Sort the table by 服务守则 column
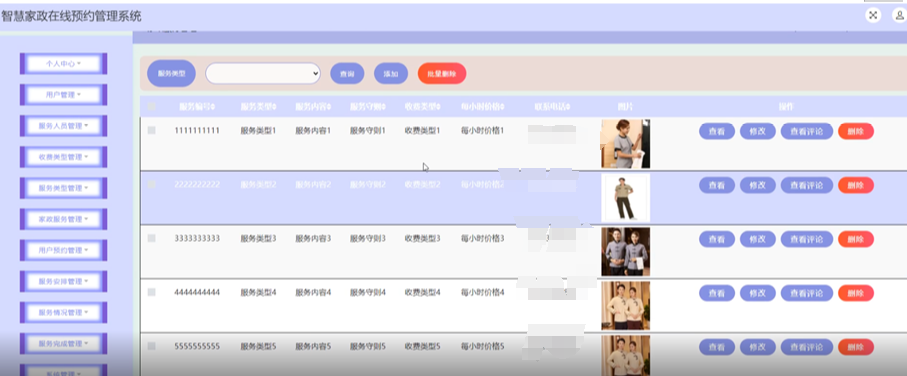Screen dimensions: 907x376 (x=368, y=107)
